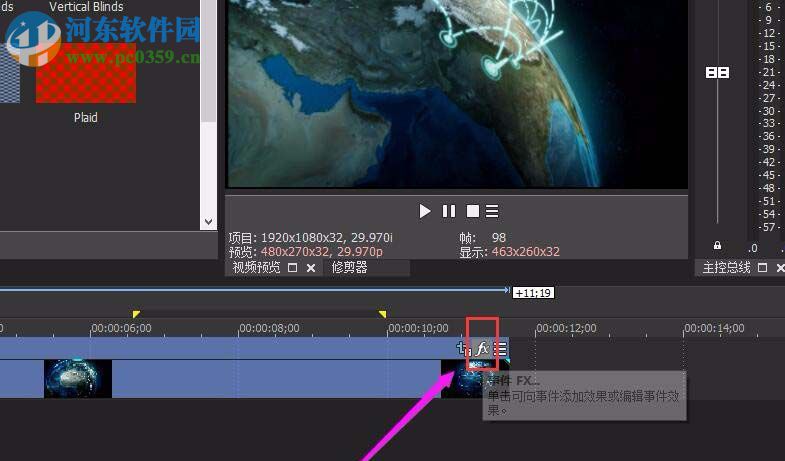Click the master bus volume fader handle
This screenshot has height=461, width=785.
(x=717, y=73)
